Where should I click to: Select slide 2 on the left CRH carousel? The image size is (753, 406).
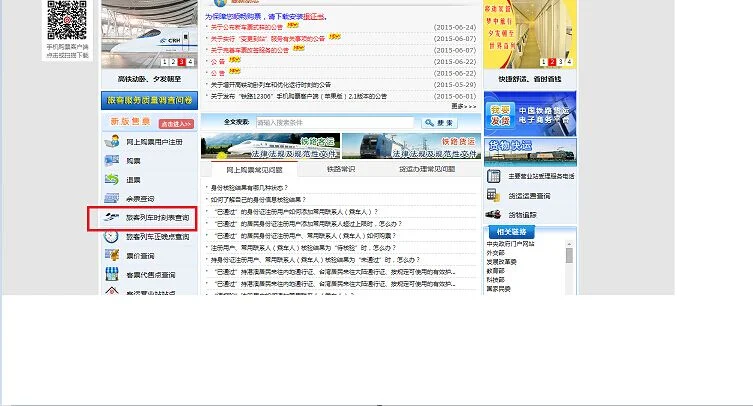pyautogui.click(x=173, y=62)
